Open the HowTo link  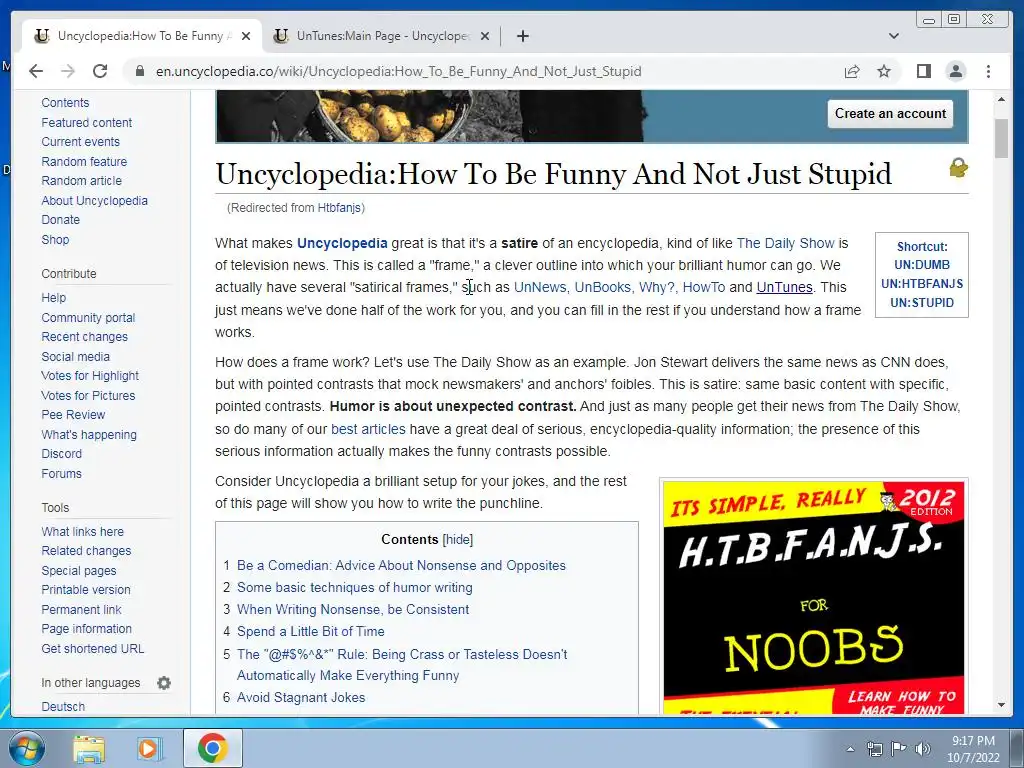(704, 287)
